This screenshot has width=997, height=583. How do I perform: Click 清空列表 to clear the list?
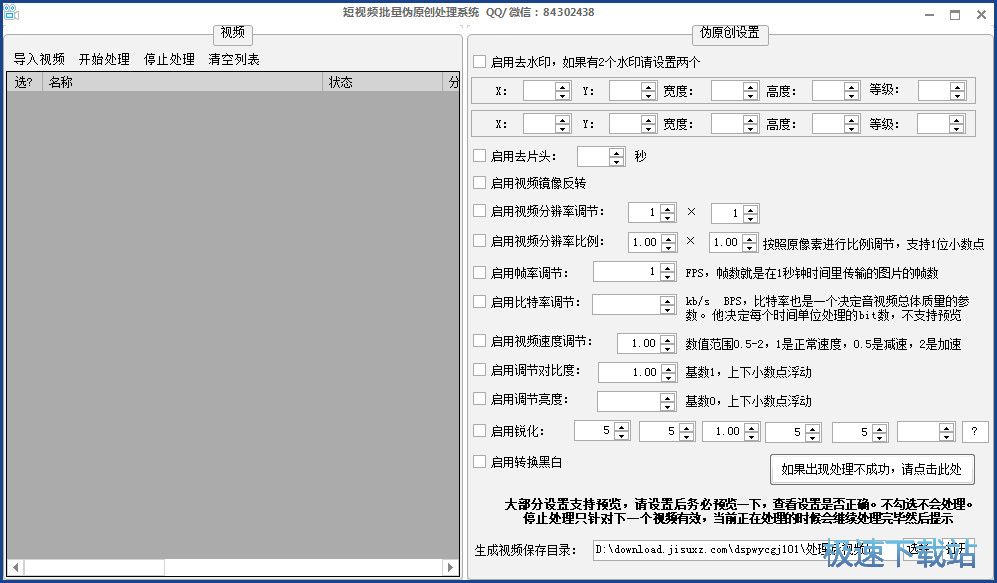click(x=234, y=59)
